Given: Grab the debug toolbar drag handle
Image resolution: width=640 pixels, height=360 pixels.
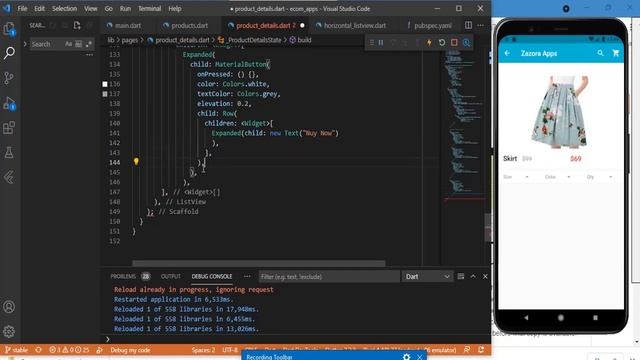Looking at the screenshot, I should coord(371,42).
